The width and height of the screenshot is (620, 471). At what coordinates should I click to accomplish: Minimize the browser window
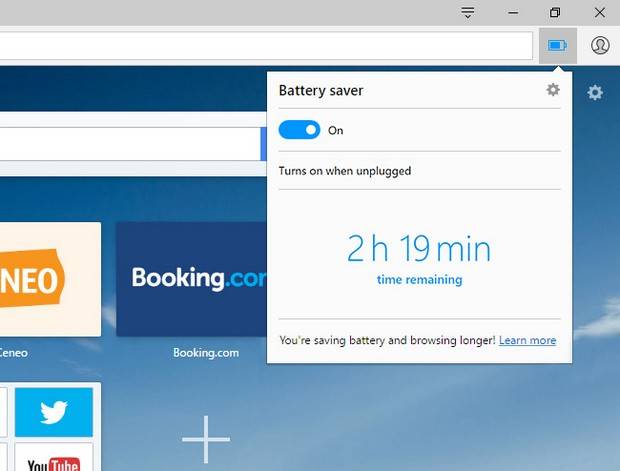(x=513, y=13)
